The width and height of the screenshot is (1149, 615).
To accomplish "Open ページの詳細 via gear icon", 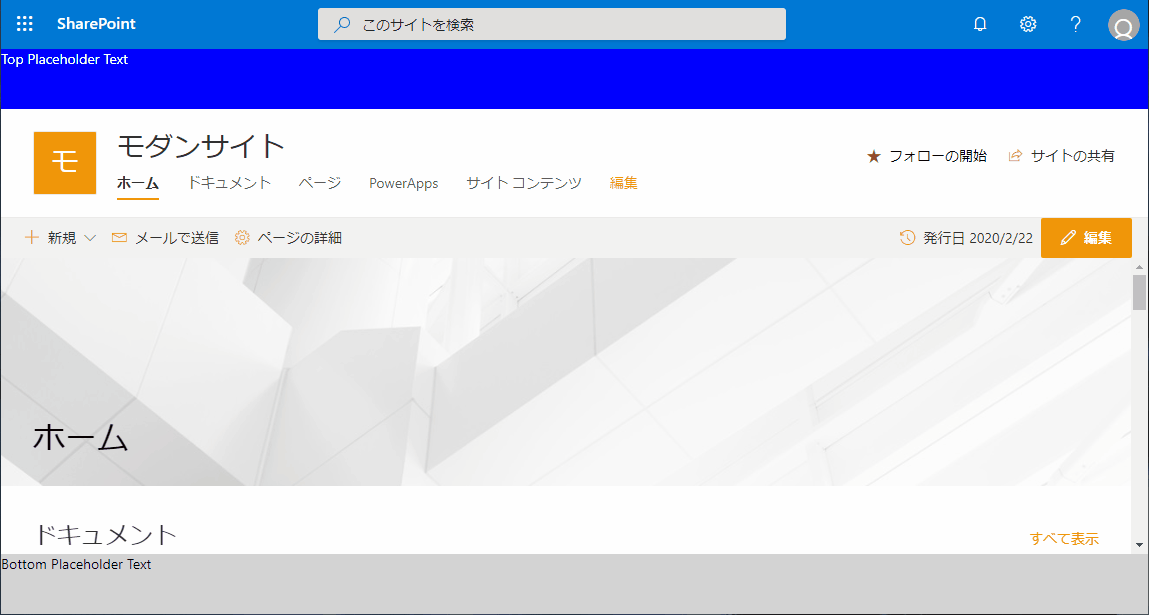I will click(242, 238).
